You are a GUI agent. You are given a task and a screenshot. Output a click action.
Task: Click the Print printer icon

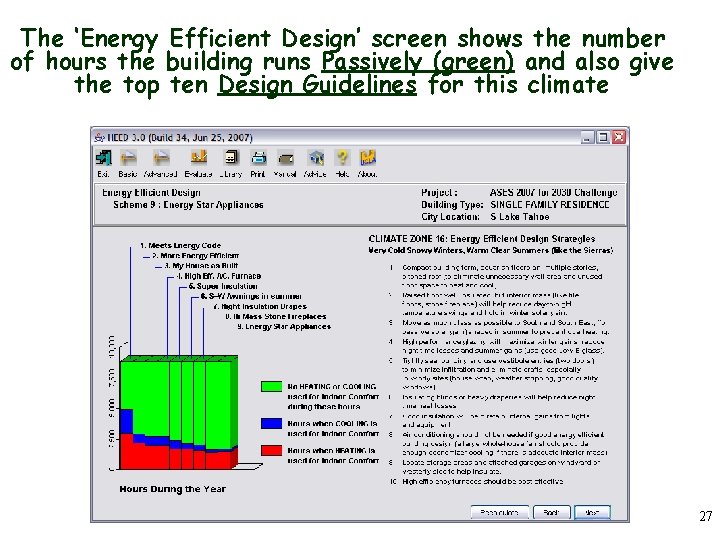point(259,158)
